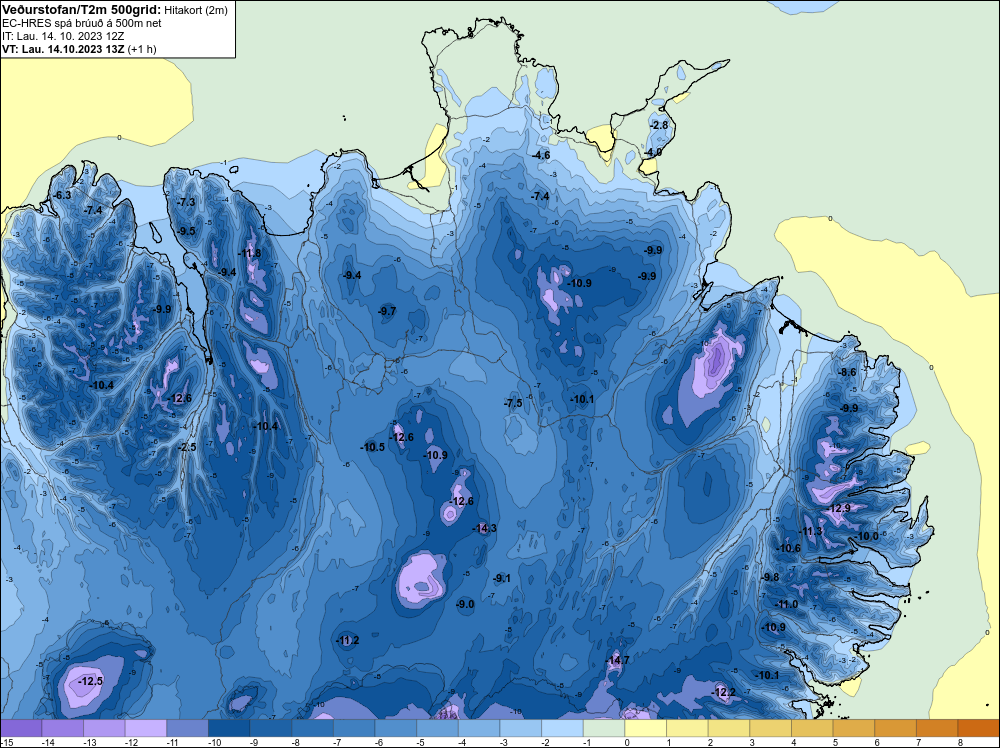Click the -10.5 temperature label
1000x748 pixels.
tap(372, 447)
